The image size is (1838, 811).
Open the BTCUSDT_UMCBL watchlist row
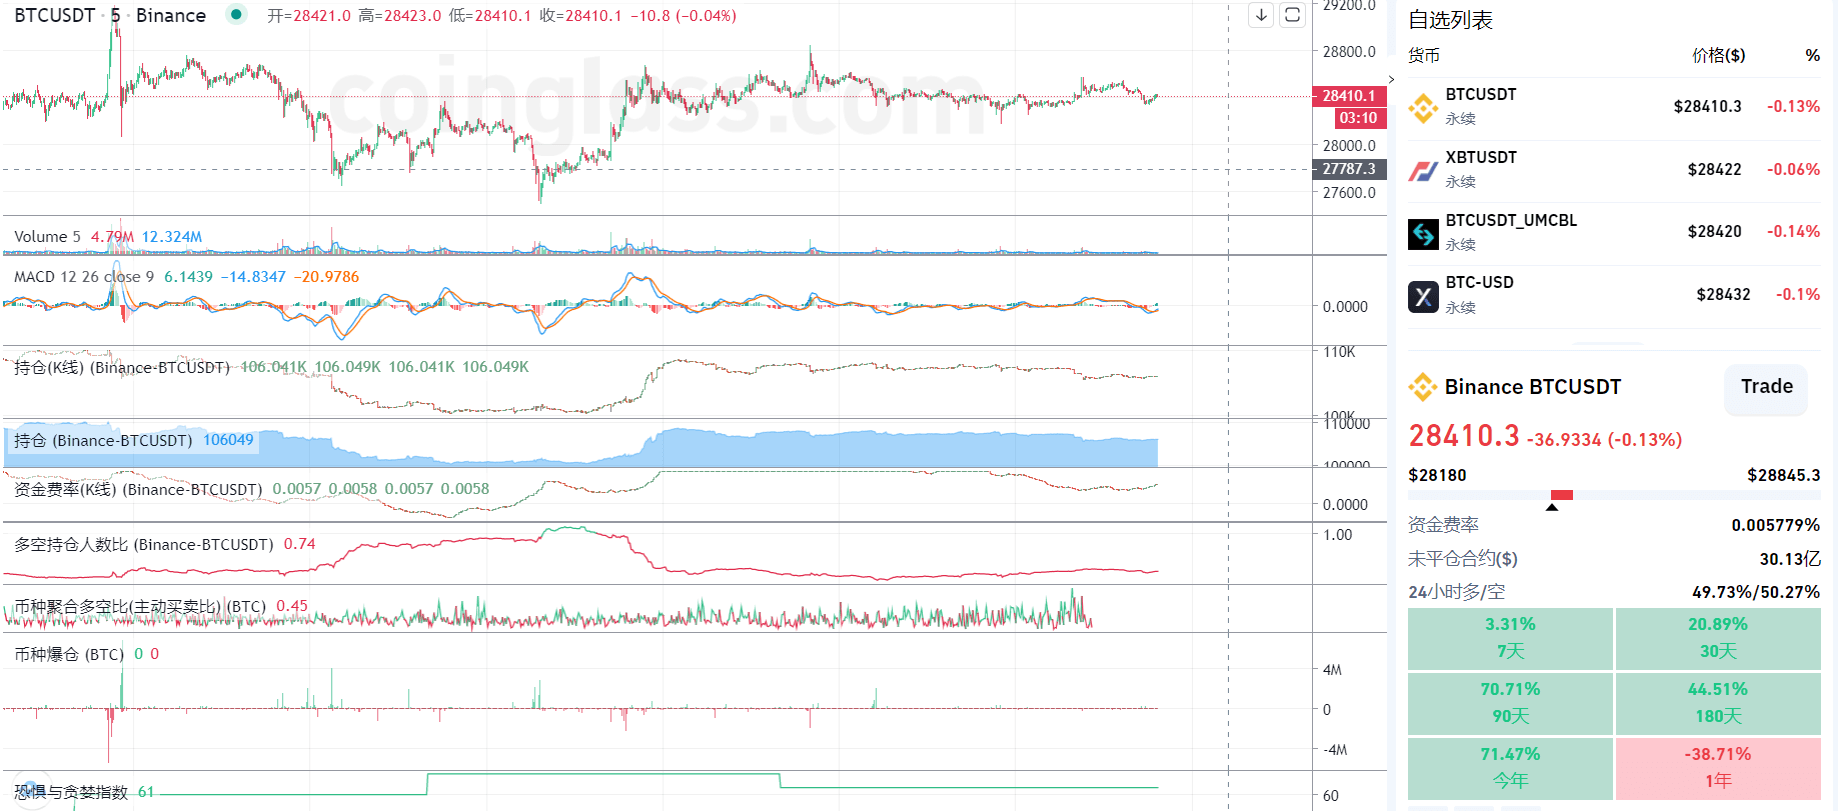point(1614,233)
